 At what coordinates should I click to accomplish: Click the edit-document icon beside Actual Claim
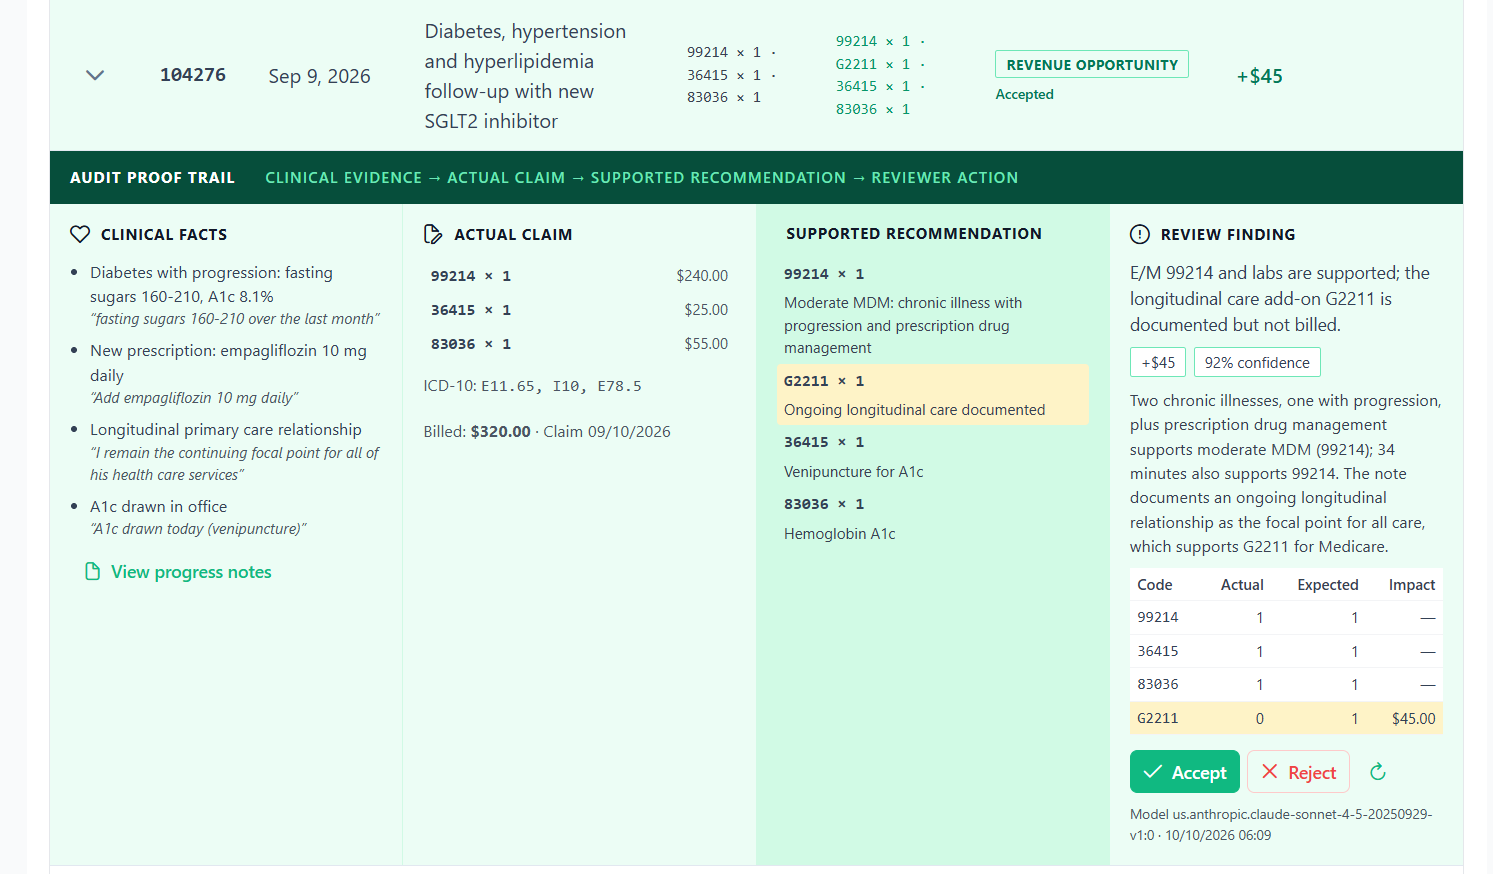[x=433, y=234]
